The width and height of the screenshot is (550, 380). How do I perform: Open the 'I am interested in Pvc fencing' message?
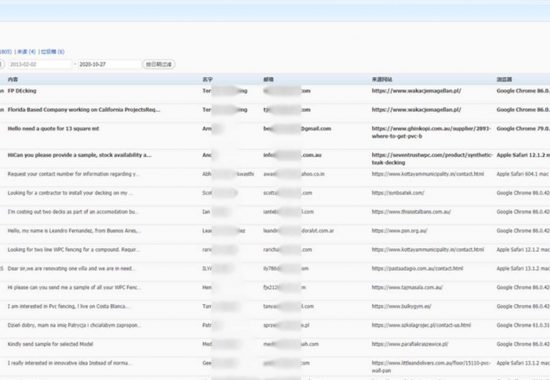(x=68, y=307)
